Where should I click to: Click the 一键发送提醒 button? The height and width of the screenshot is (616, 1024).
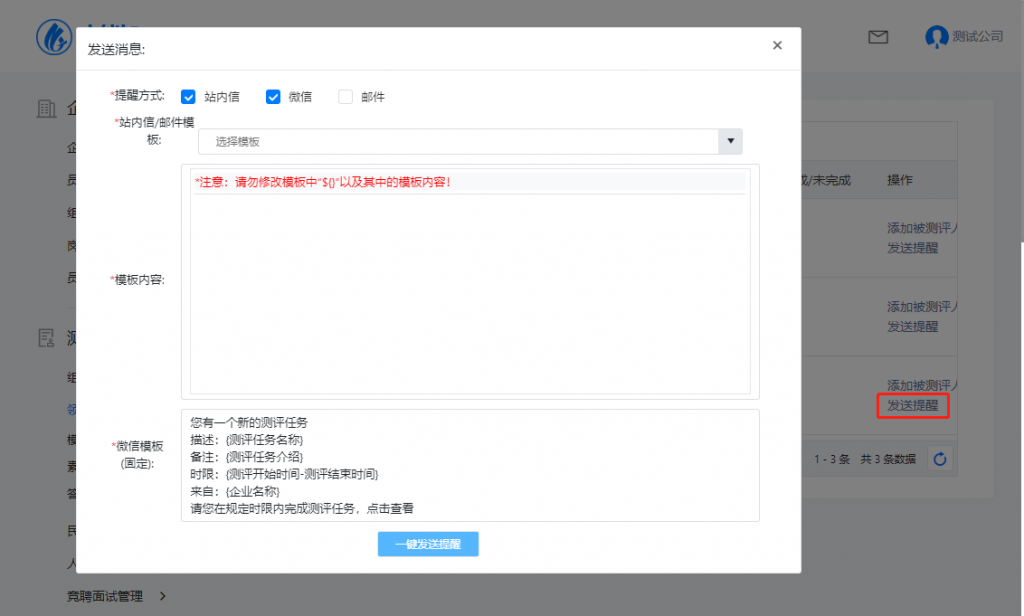pyautogui.click(x=428, y=543)
